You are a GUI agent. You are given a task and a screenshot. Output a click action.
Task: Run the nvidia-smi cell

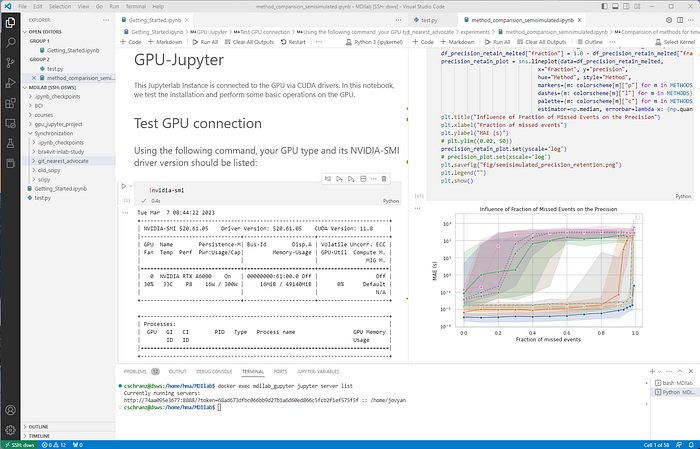pyautogui.click(x=124, y=186)
